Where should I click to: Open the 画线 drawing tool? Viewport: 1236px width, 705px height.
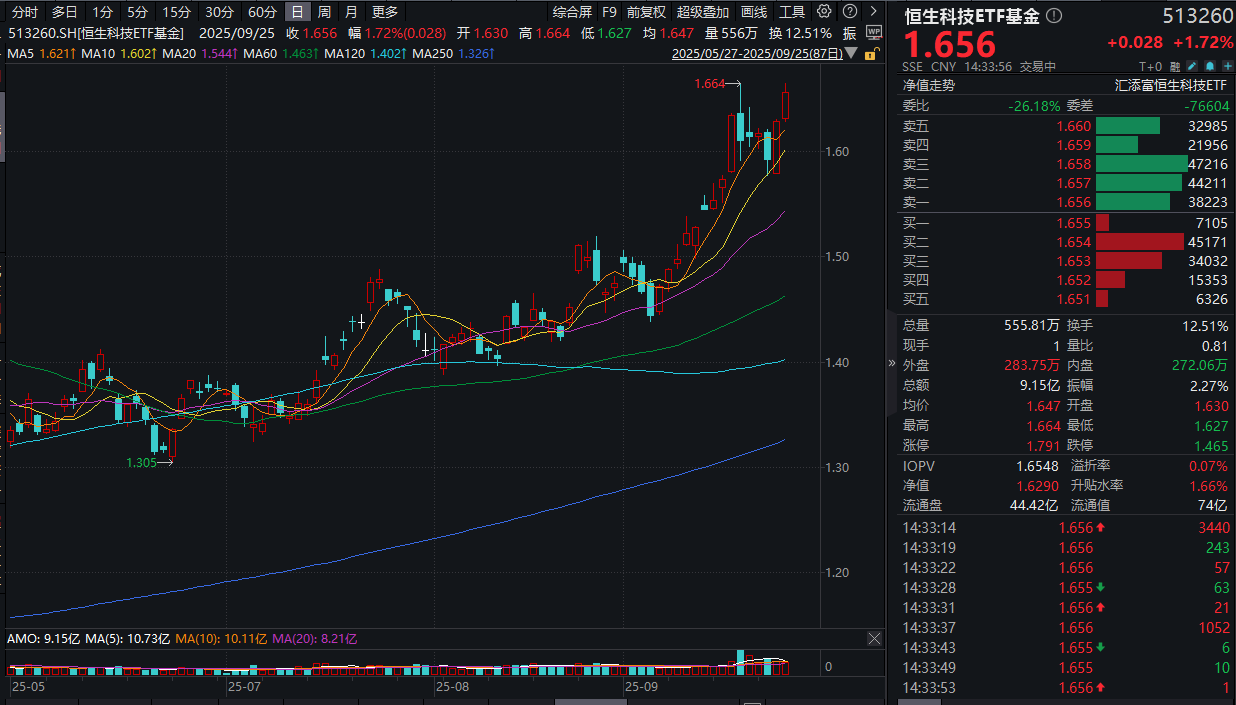click(x=753, y=12)
